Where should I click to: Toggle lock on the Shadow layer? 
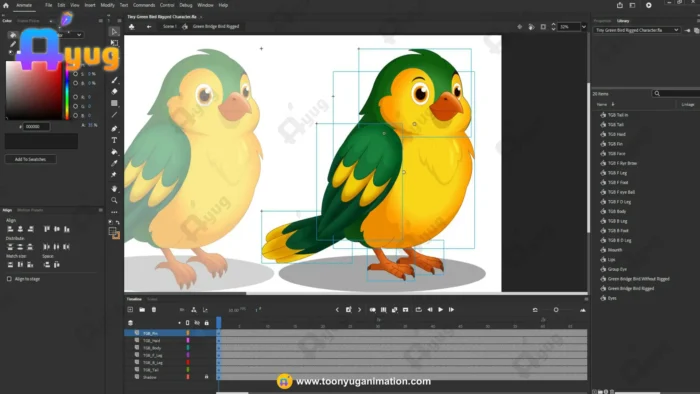pyautogui.click(x=206, y=377)
